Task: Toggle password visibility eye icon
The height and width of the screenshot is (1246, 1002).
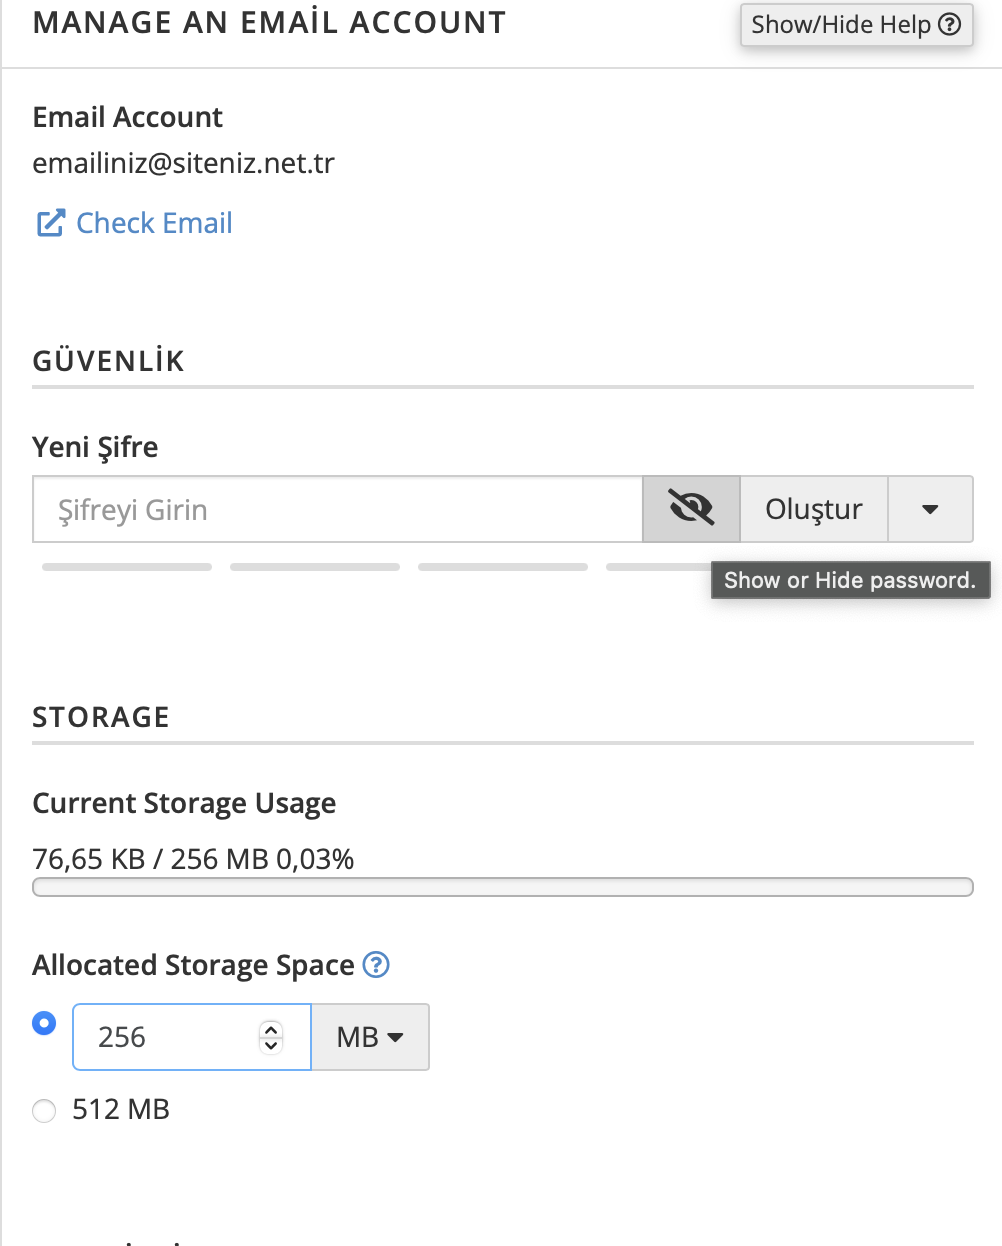Action: point(691,509)
